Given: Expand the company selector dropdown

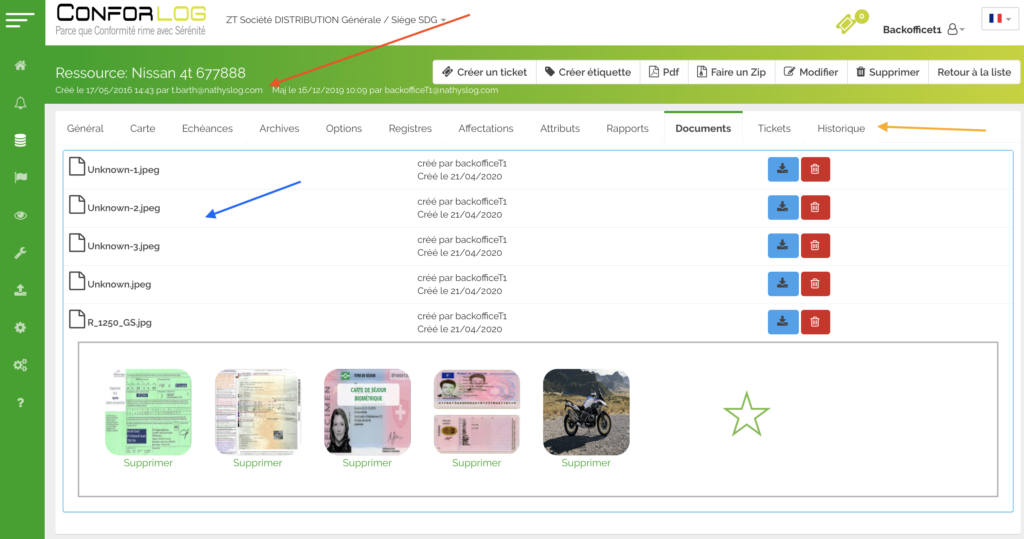Looking at the screenshot, I should tap(443, 19).
